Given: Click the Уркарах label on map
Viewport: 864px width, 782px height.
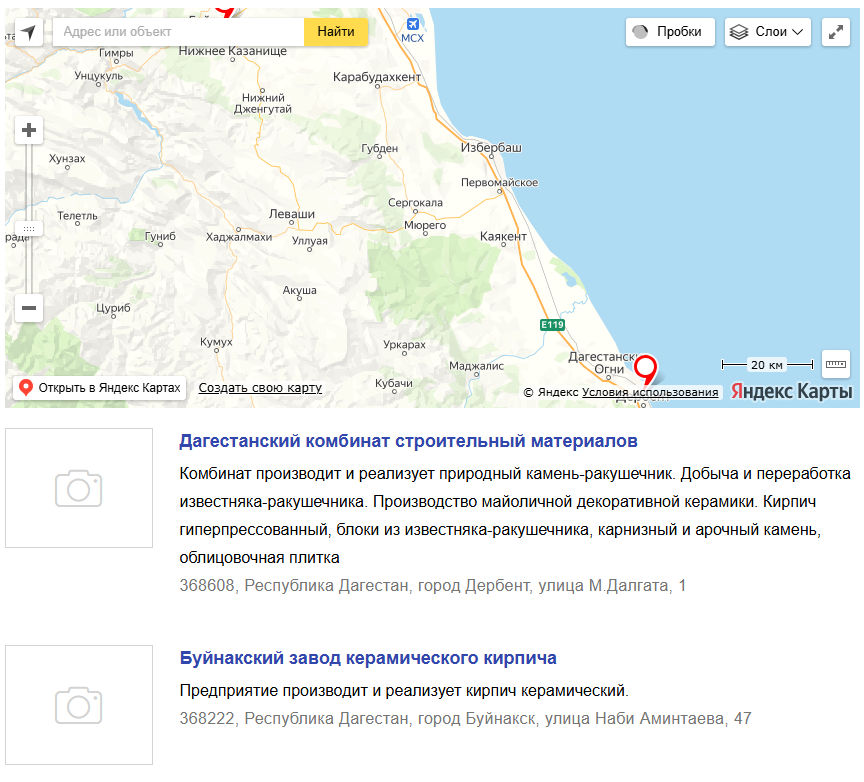Looking at the screenshot, I should (x=404, y=344).
